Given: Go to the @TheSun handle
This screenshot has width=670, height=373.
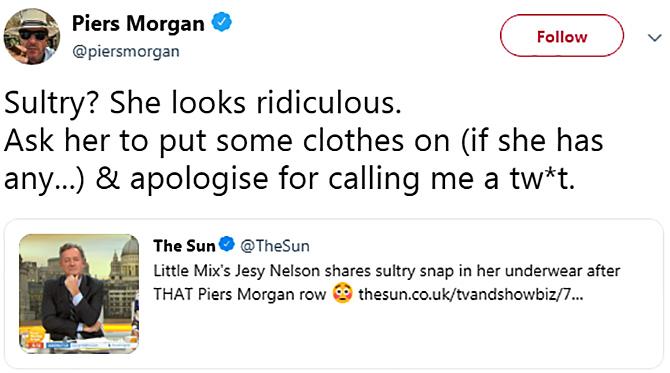Looking at the screenshot, I should pyautogui.click(x=275, y=246).
